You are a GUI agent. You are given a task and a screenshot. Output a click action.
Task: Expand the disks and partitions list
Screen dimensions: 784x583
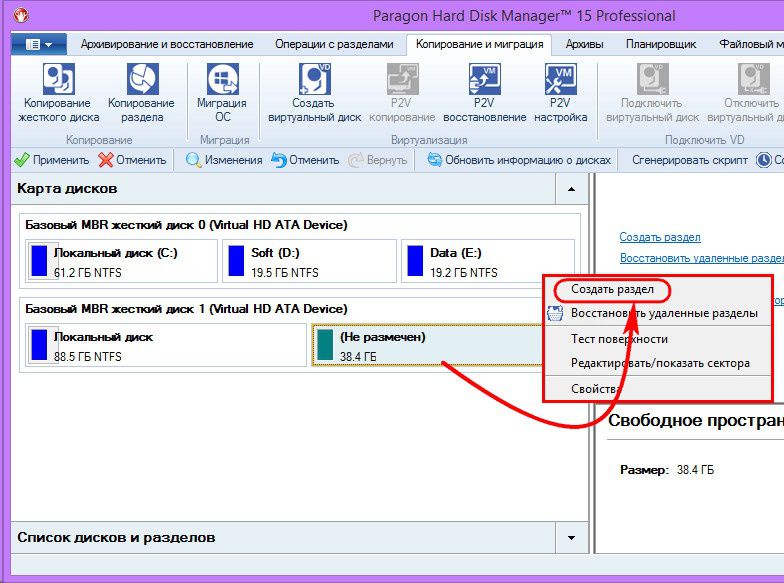click(x=570, y=538)
